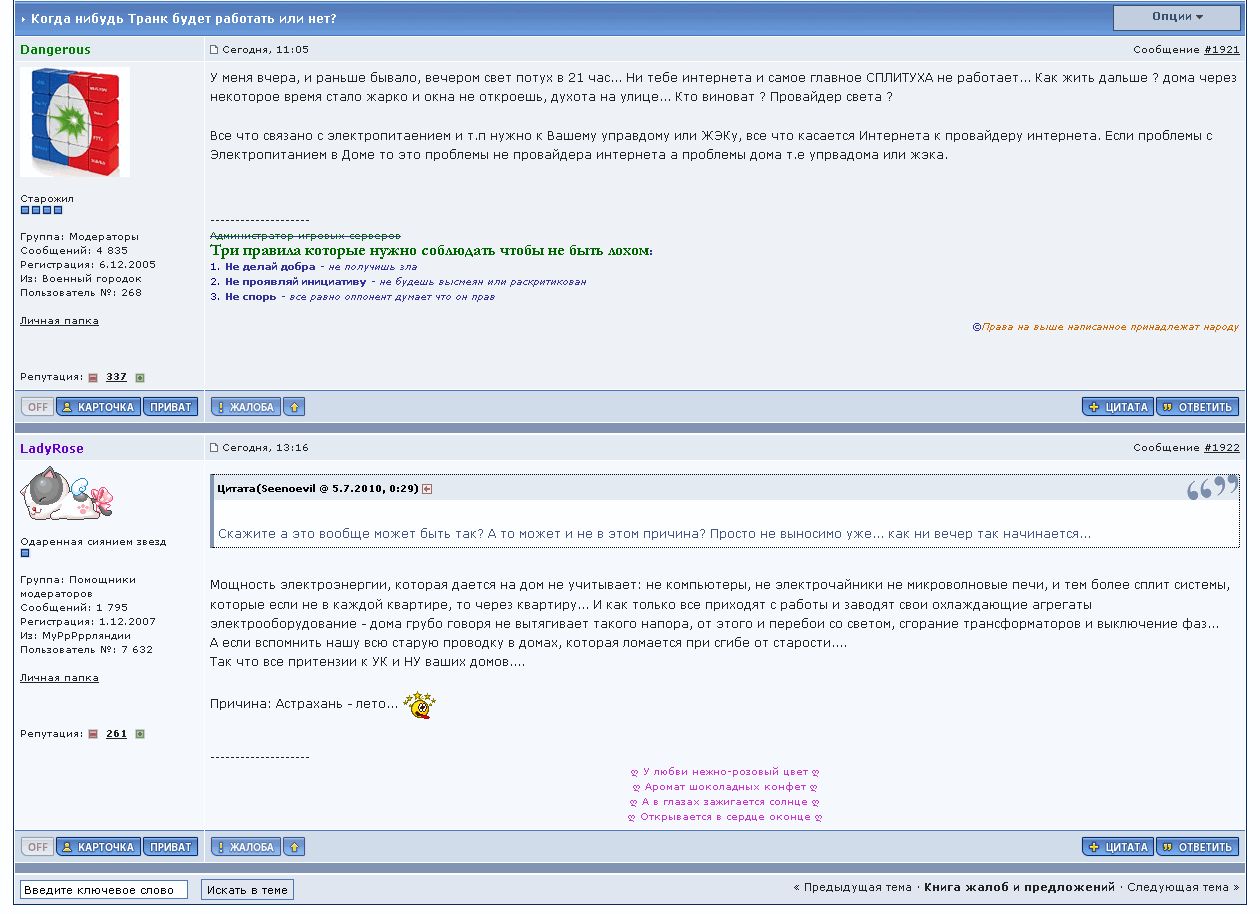Click up-arrow icon in post #1921 footer

(x=294, y=407)
